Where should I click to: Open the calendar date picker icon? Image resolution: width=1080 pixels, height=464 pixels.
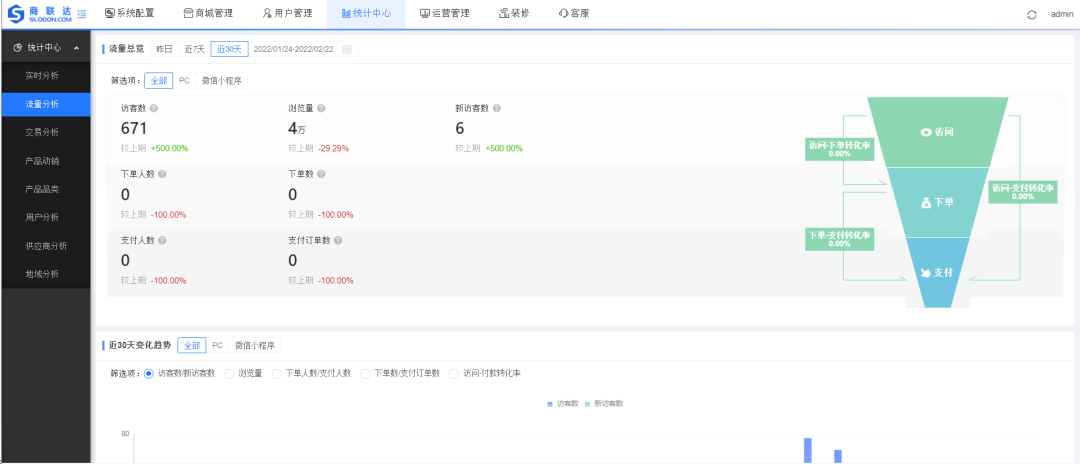(x=347, y=49)
